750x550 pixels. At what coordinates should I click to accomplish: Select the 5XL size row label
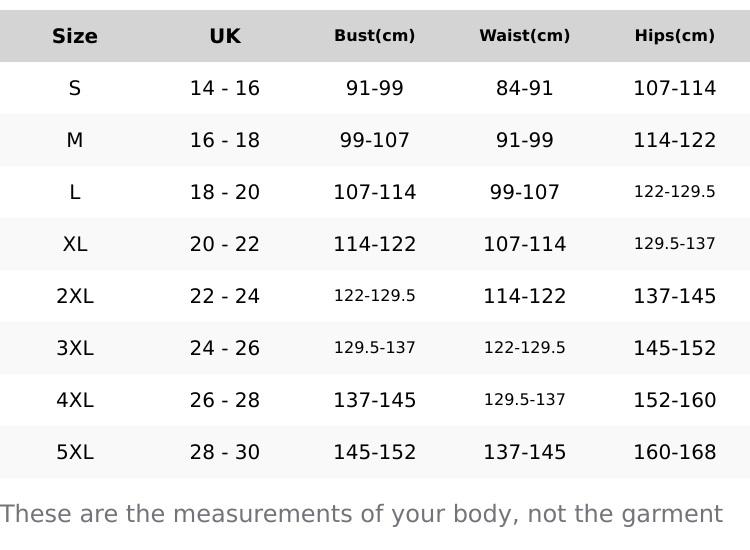pyautogui.click(x=75, y=452)
